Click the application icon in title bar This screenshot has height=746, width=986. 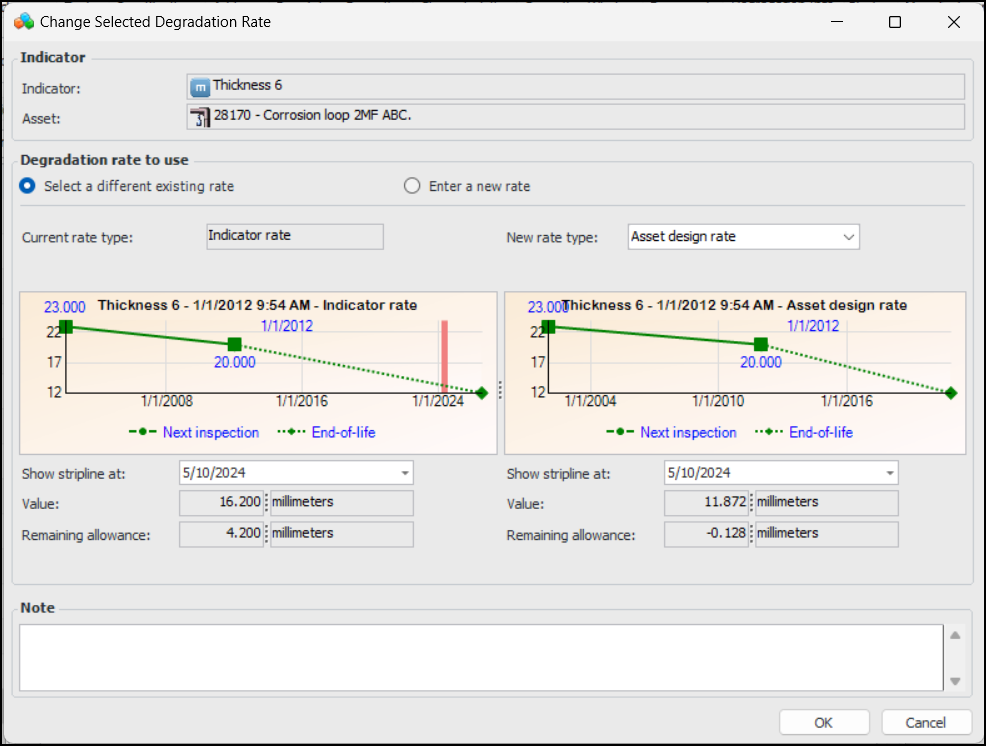(24, 21)
